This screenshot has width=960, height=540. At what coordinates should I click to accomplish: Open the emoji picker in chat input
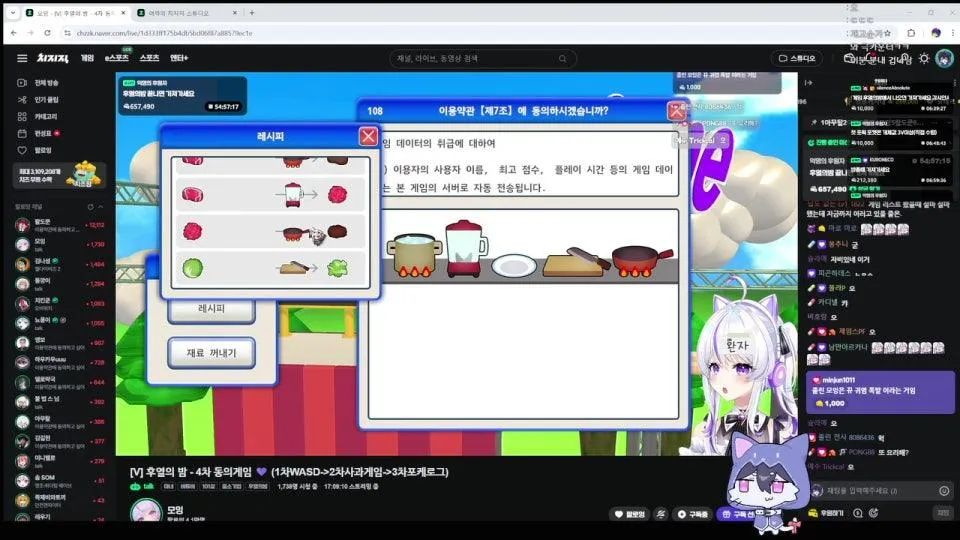[x=944, y=490]
